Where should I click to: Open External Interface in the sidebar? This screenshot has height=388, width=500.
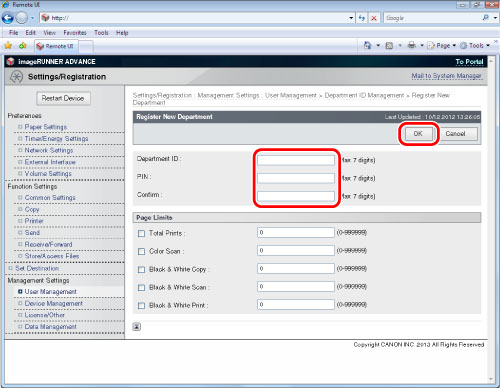point(50,162)
